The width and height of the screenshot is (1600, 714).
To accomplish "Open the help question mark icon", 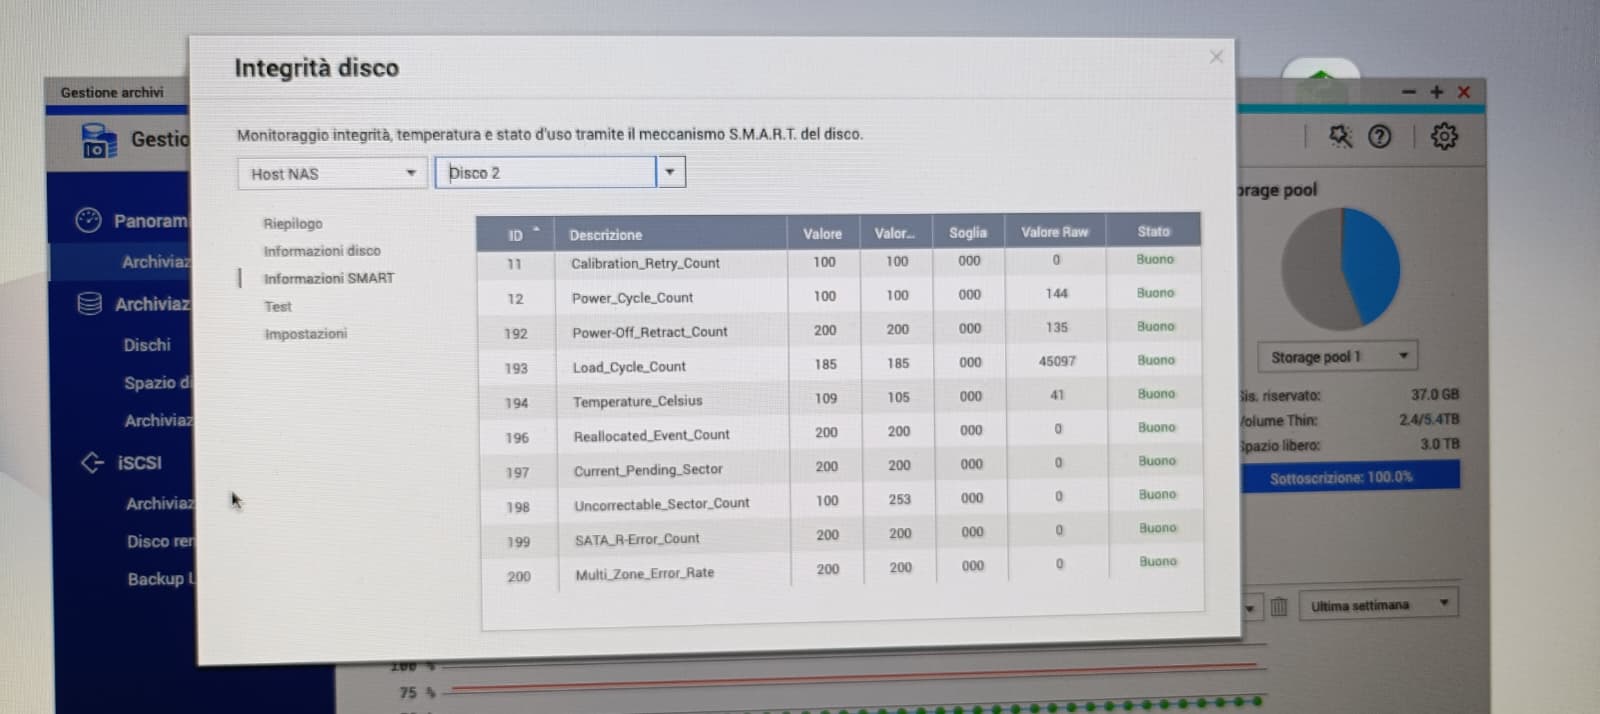I will tap(1379, 137).
